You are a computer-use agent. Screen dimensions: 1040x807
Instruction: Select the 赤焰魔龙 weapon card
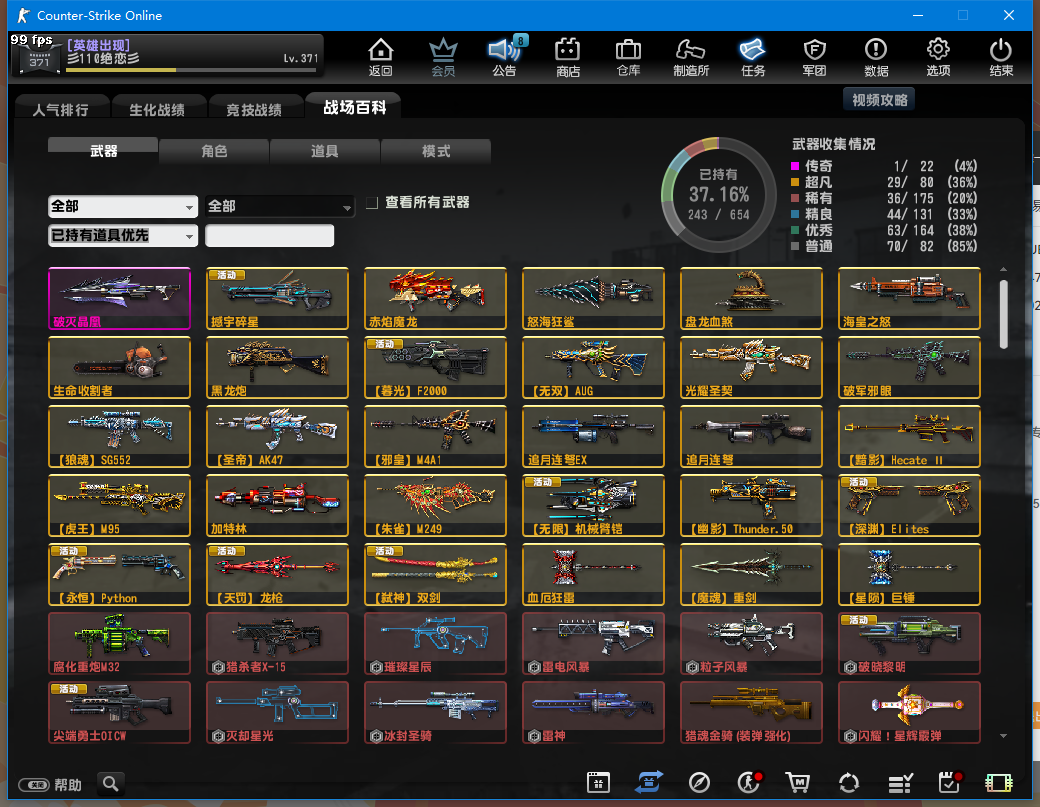(435, 298)
